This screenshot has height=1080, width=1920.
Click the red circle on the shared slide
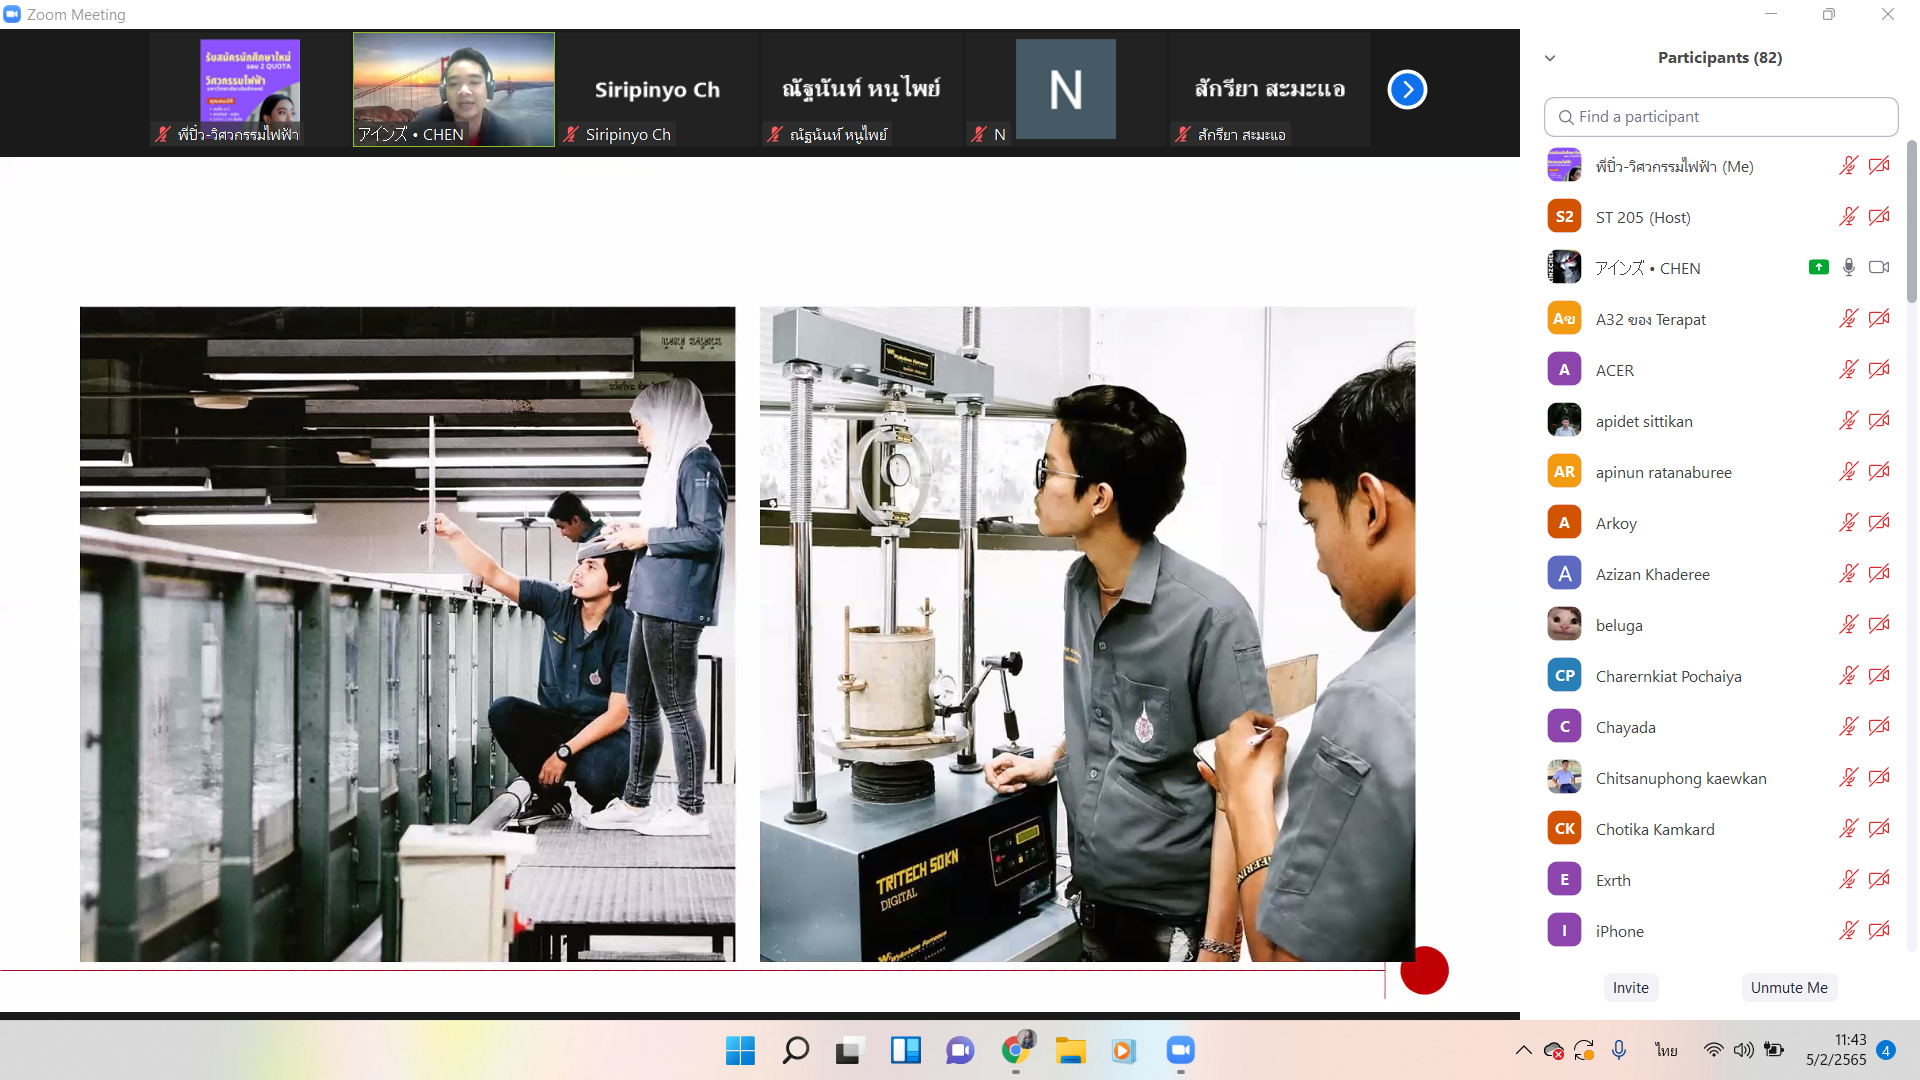(x=1424, y=970)
